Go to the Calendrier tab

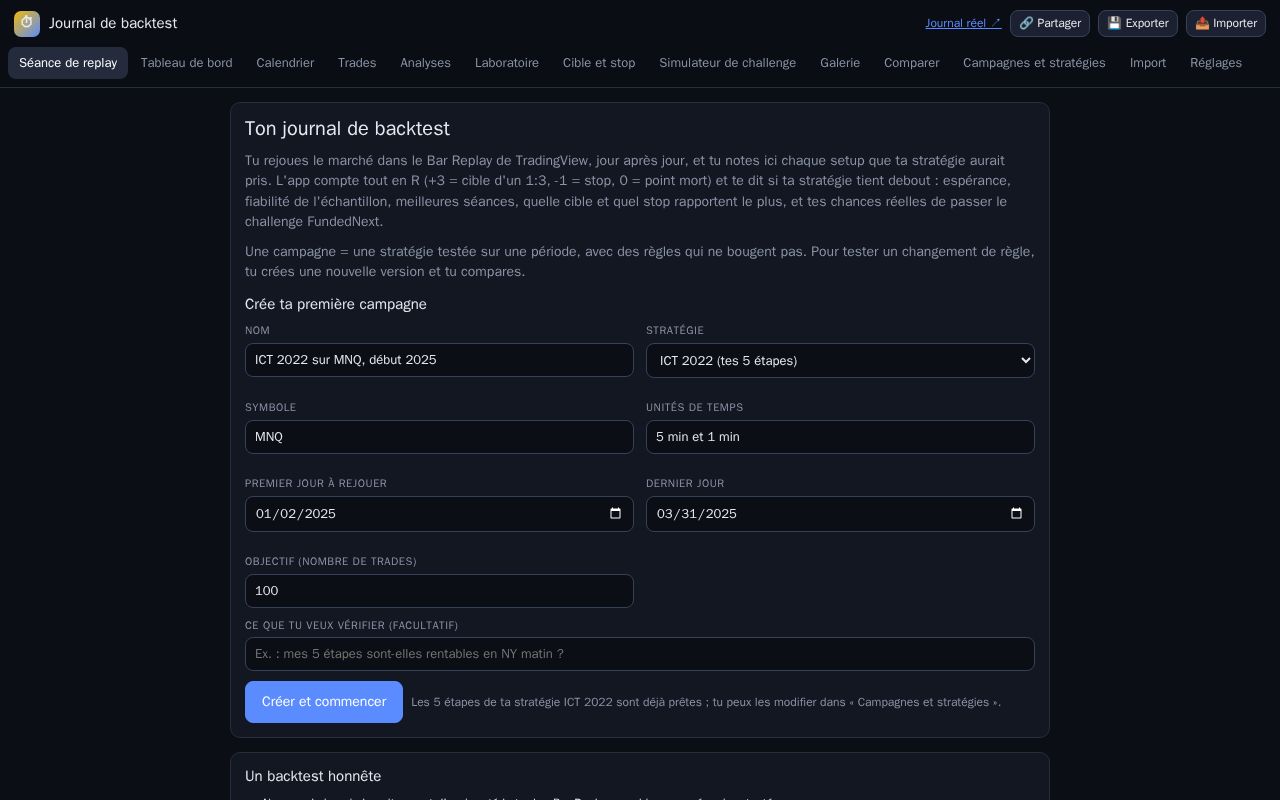285,63
